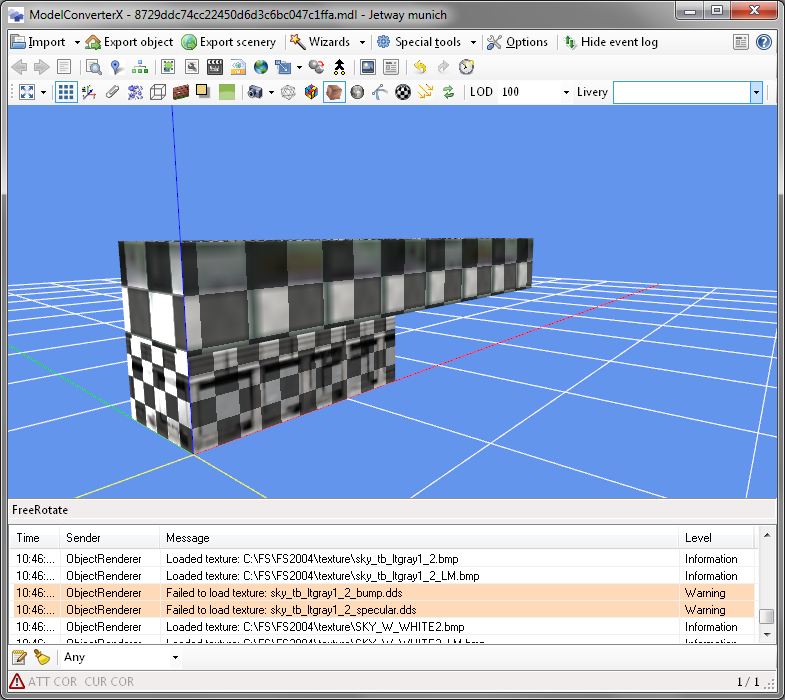Open the Wizards menu
The width and height of the screenshot is (785, 700).
[327, 42]
